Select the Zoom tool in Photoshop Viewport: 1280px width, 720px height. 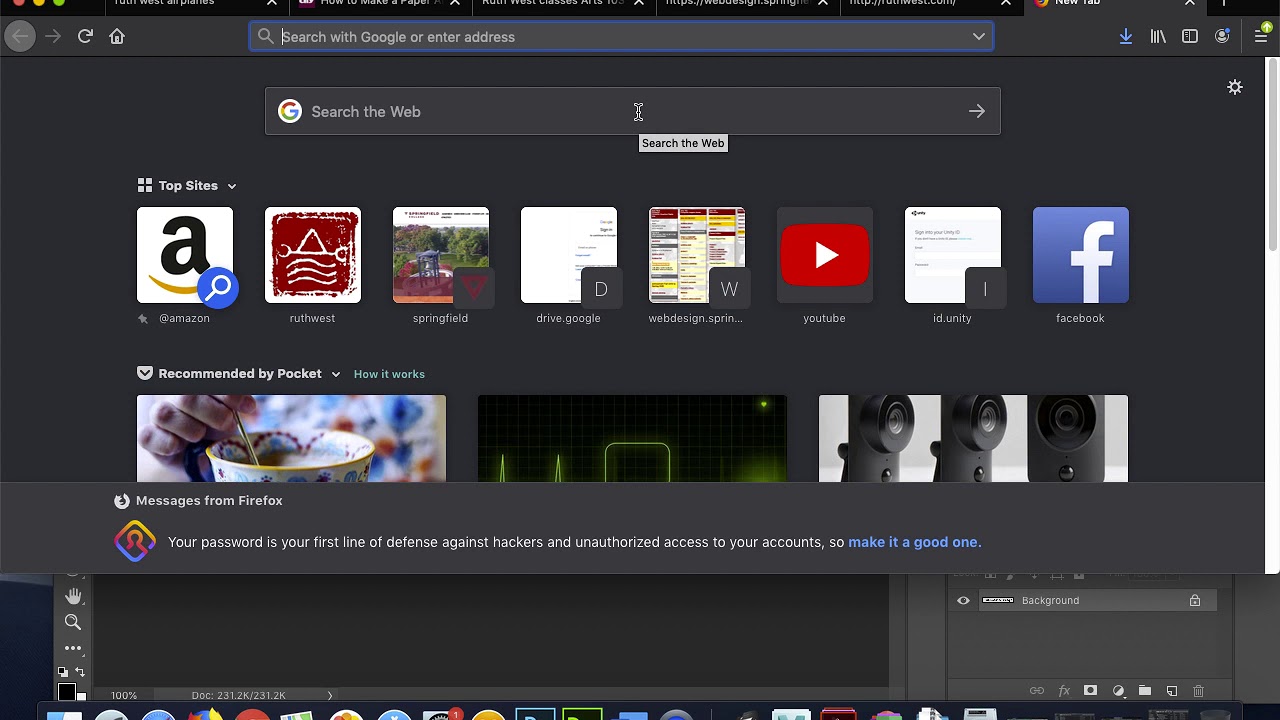pyautogui.click(x=73, y=622)
